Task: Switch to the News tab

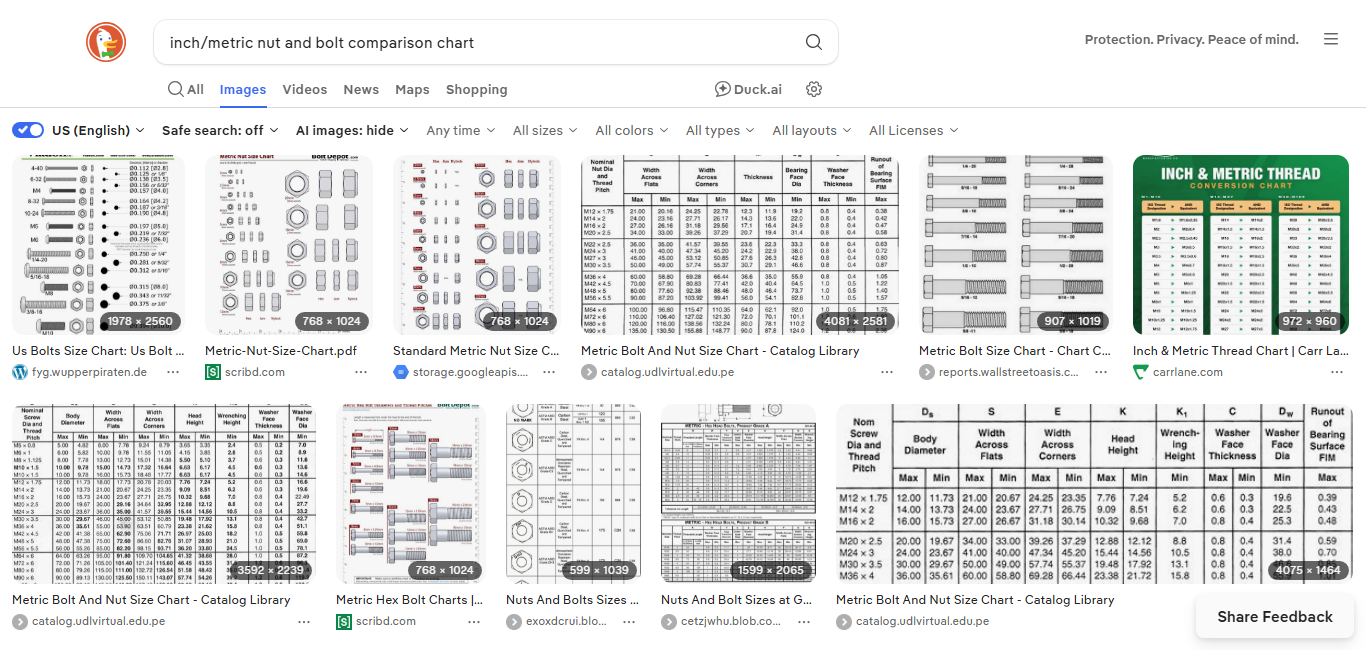Action: coord(361,89)
